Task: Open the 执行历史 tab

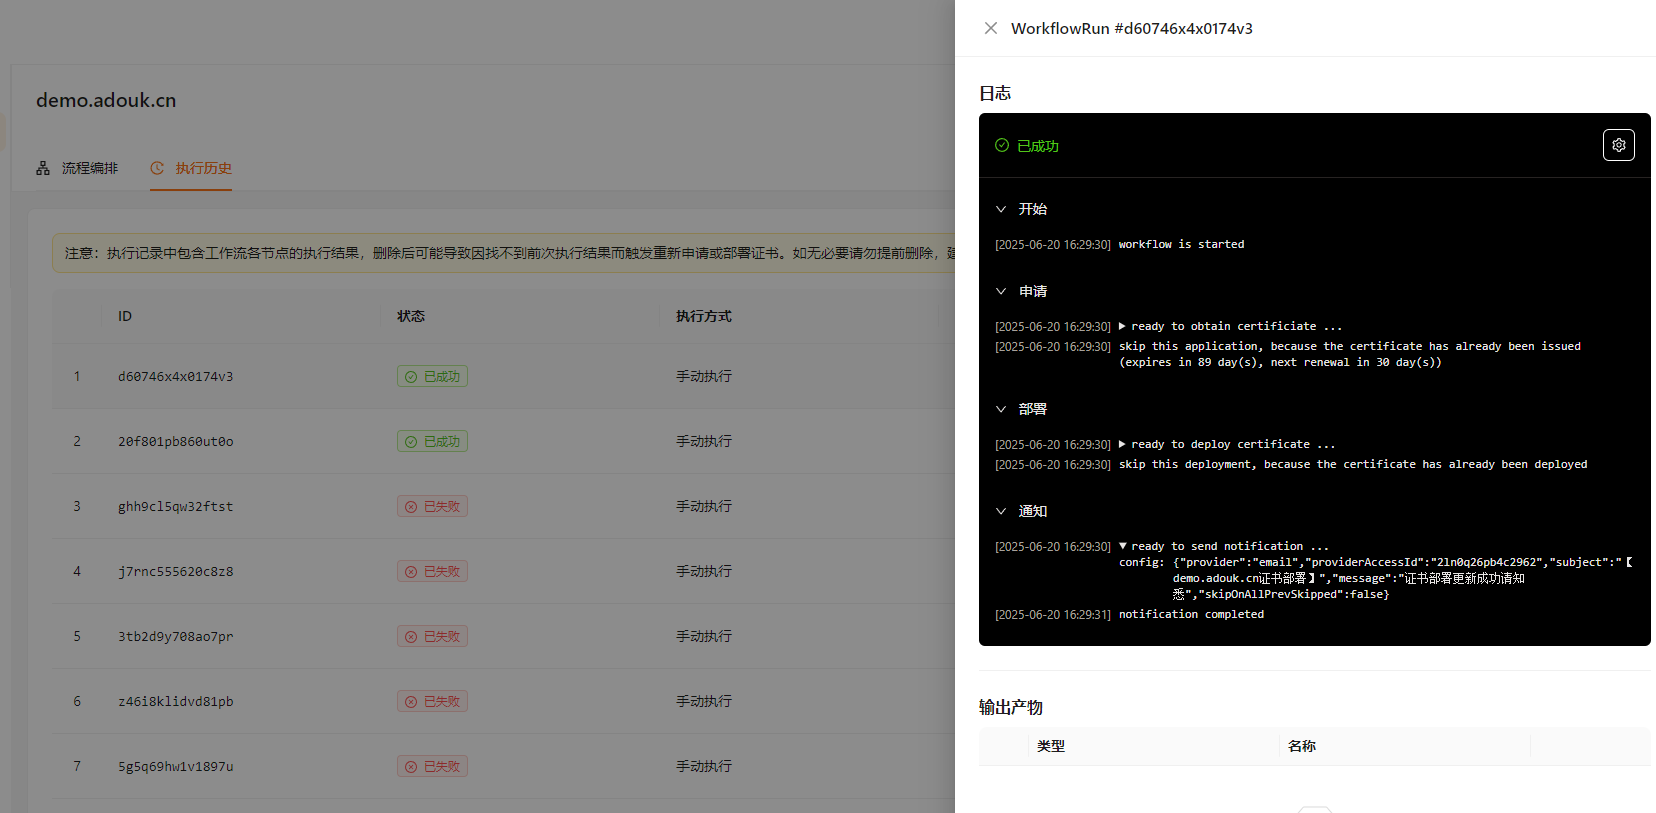Action: click(x=192, y=168)
